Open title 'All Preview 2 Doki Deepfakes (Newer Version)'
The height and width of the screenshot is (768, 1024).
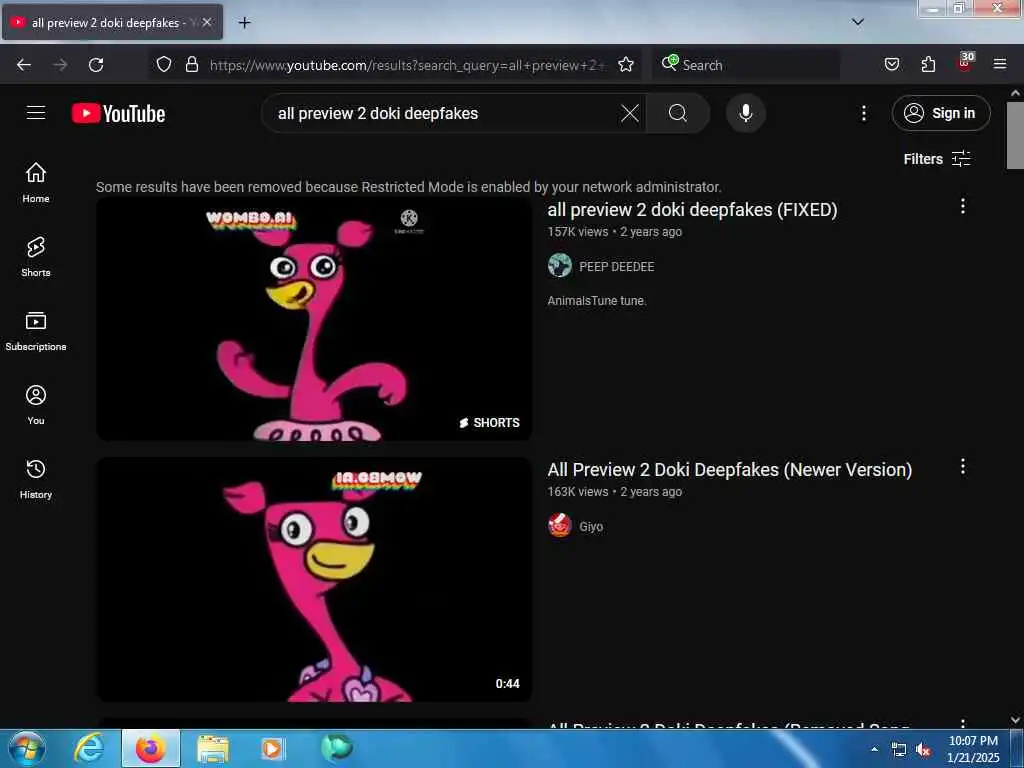pyautogui.click(x=729, y=470)
